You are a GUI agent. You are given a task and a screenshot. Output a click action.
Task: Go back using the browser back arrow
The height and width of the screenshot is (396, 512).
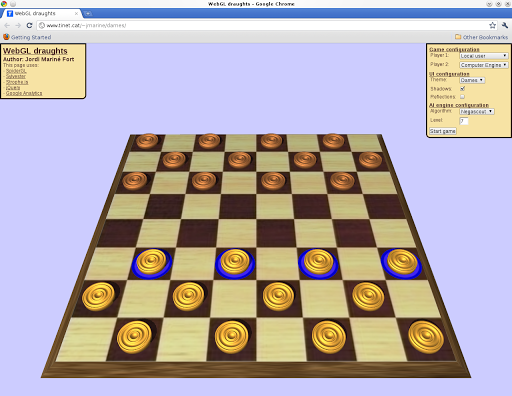pyautogui.click(x=7, y=25)
